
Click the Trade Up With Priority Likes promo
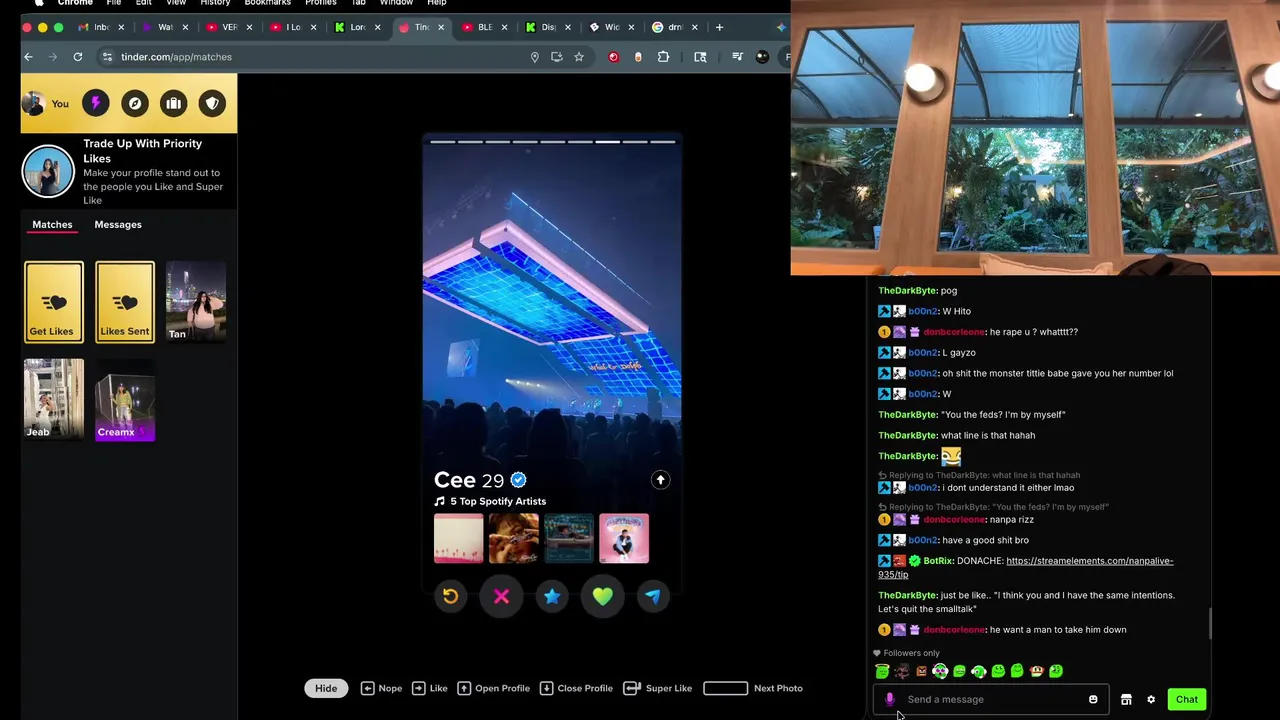point(129,171)
